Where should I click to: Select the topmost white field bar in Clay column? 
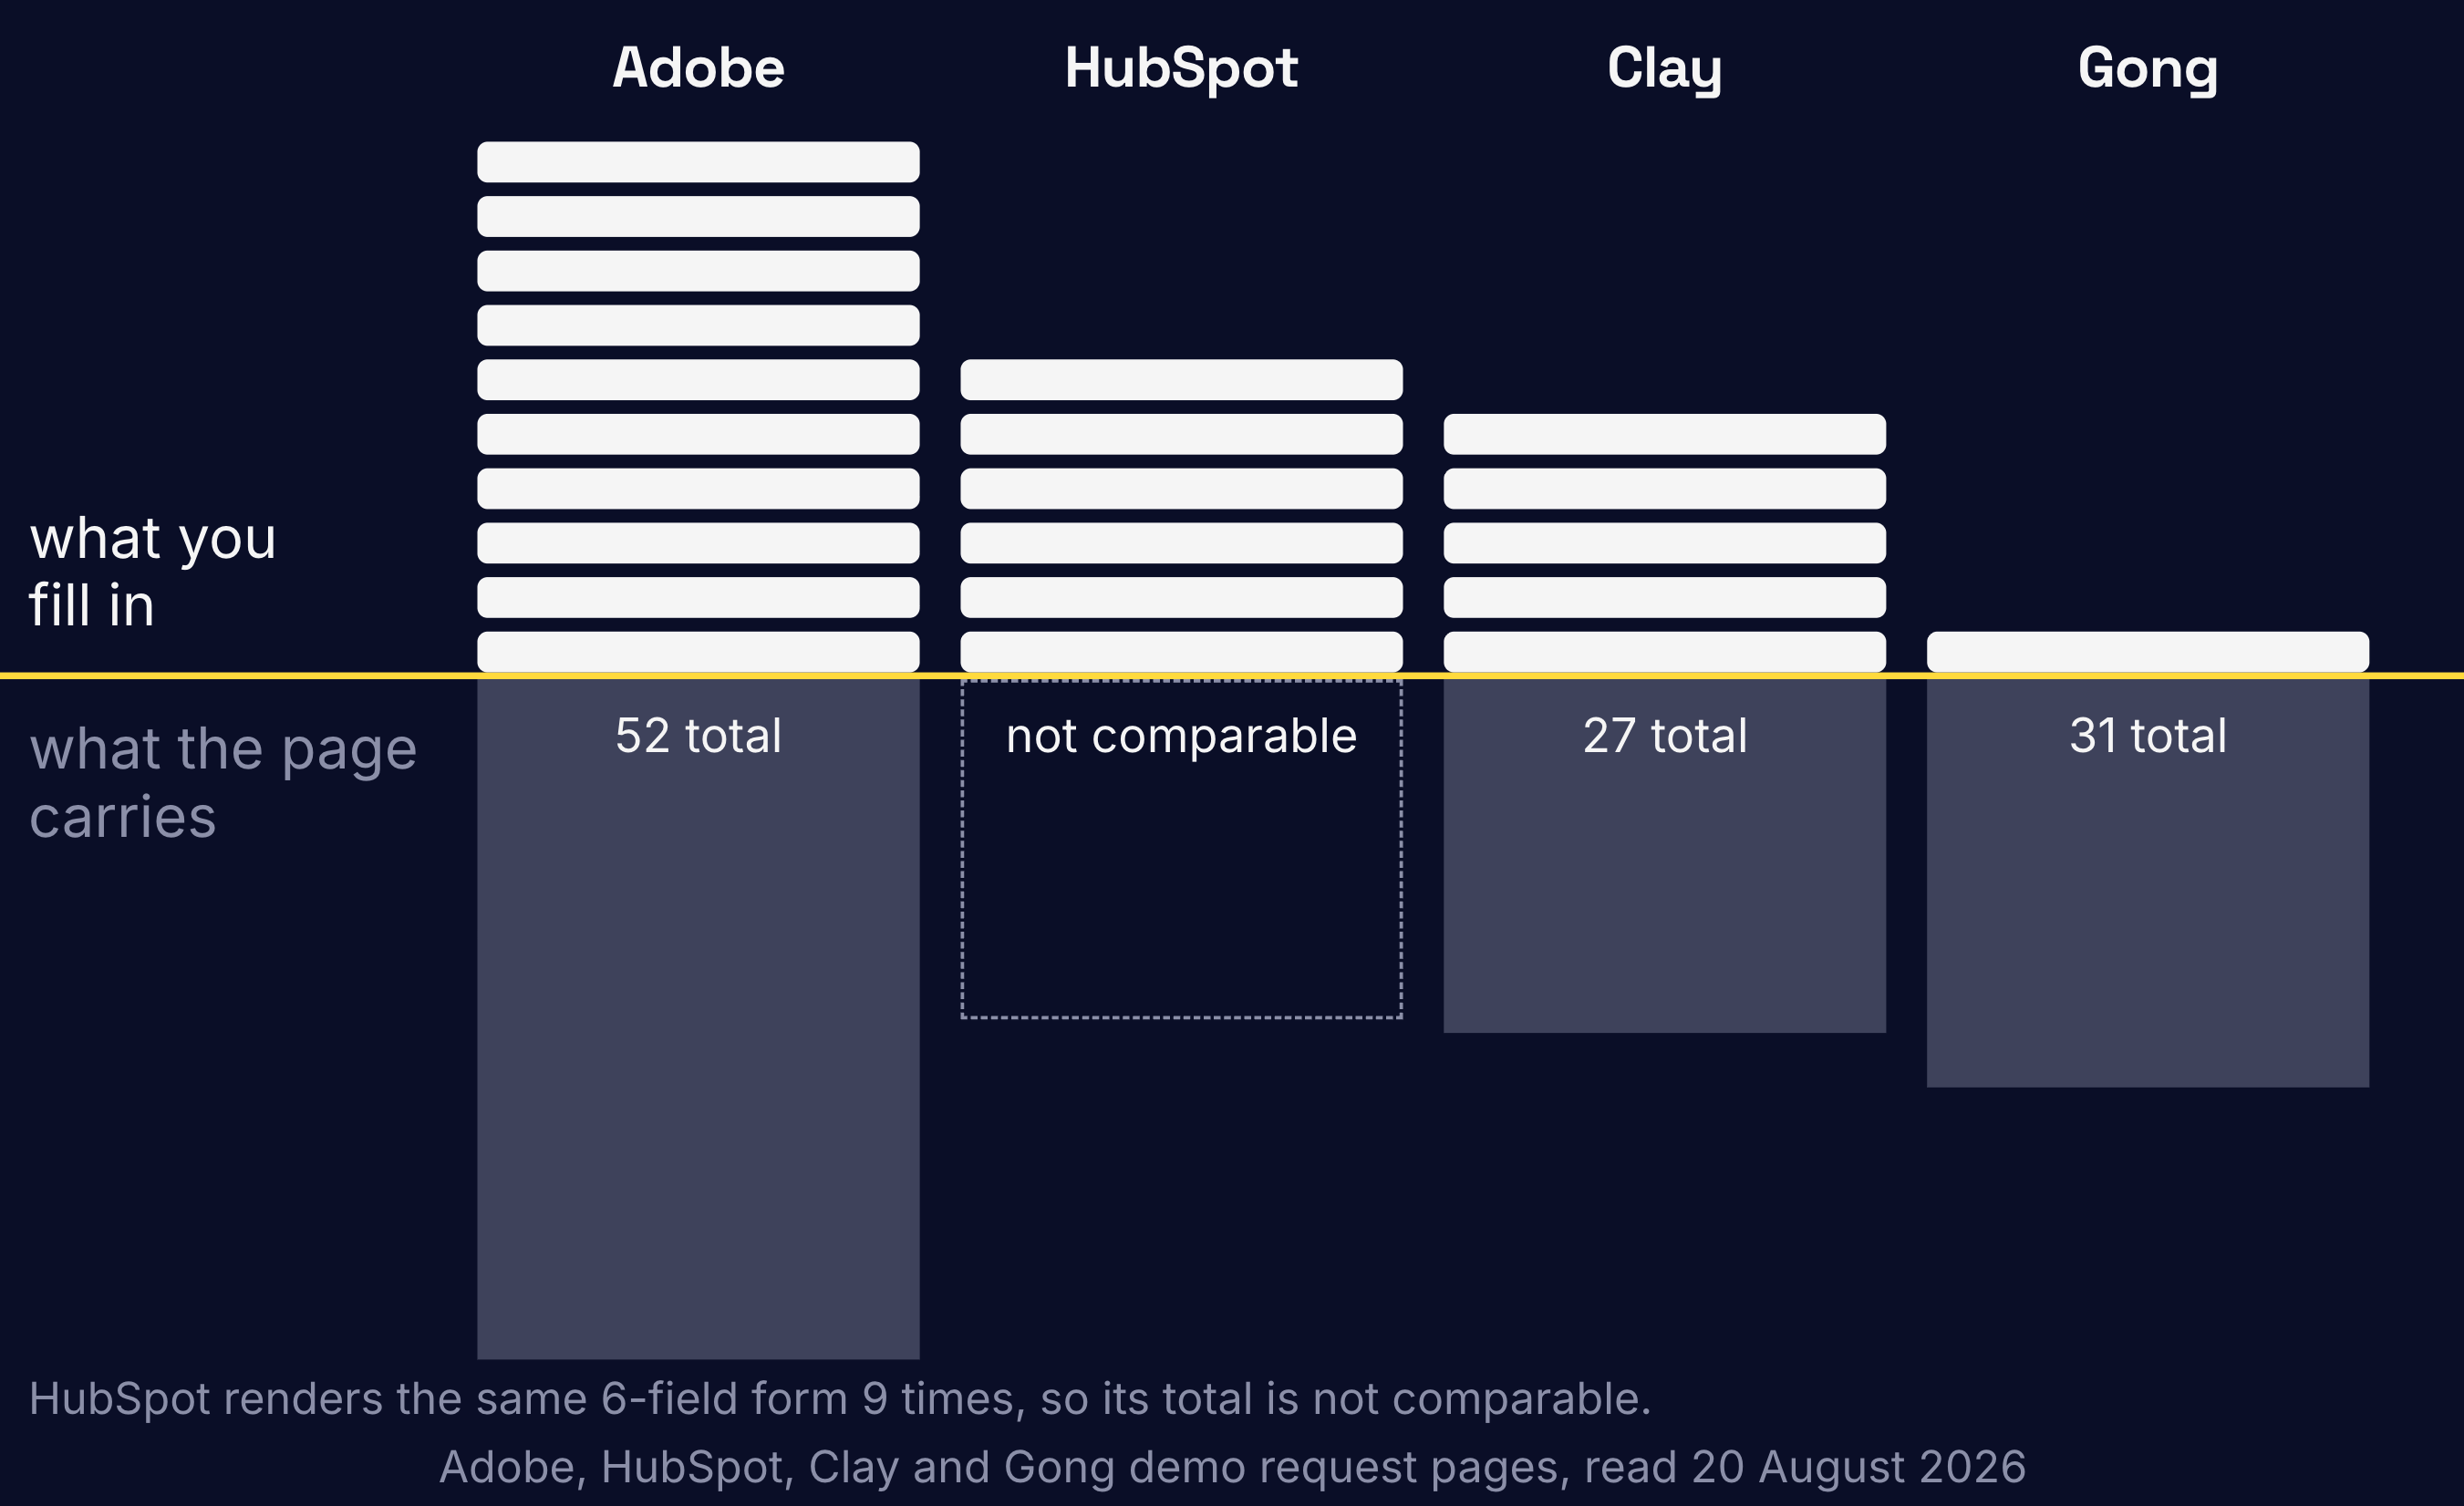(x=1664, y=434)
